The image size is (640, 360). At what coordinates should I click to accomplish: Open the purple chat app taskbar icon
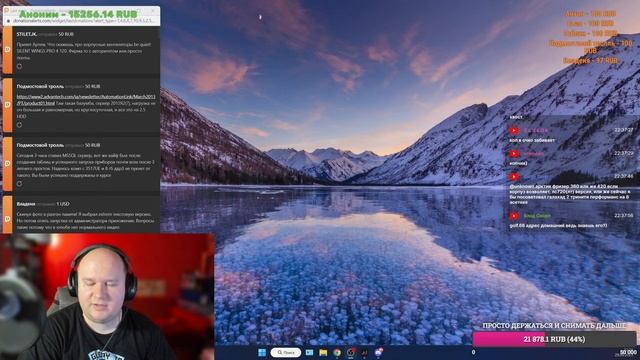pyautogui.click(x=379, y=352)
